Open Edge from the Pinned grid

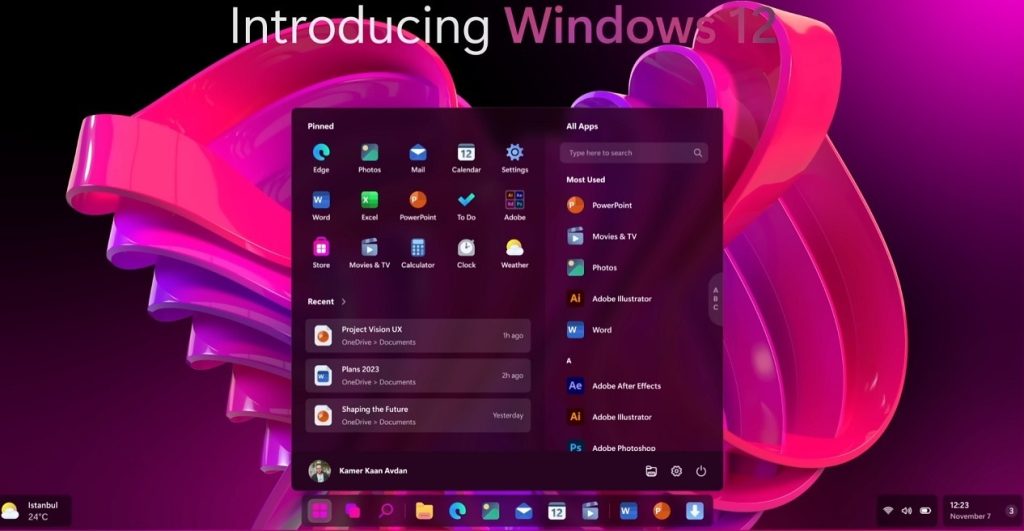point(321,158)
